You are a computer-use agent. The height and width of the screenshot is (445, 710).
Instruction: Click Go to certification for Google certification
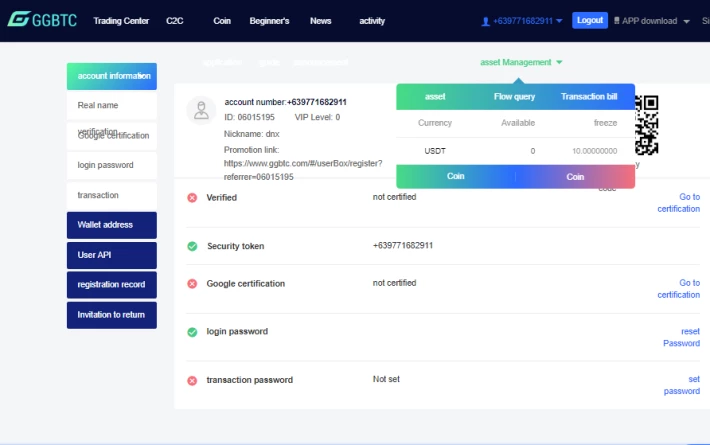(x=678, y=289)
